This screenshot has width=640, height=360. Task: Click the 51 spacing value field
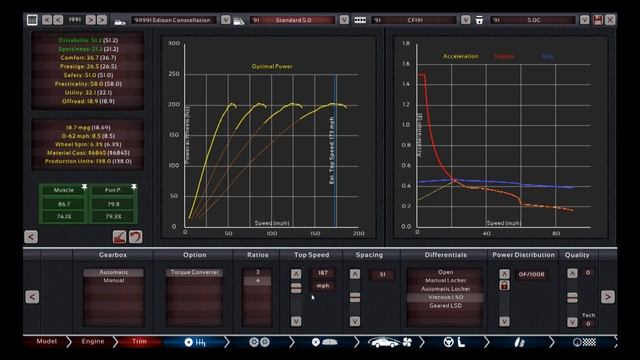click(x=382, y=275)
